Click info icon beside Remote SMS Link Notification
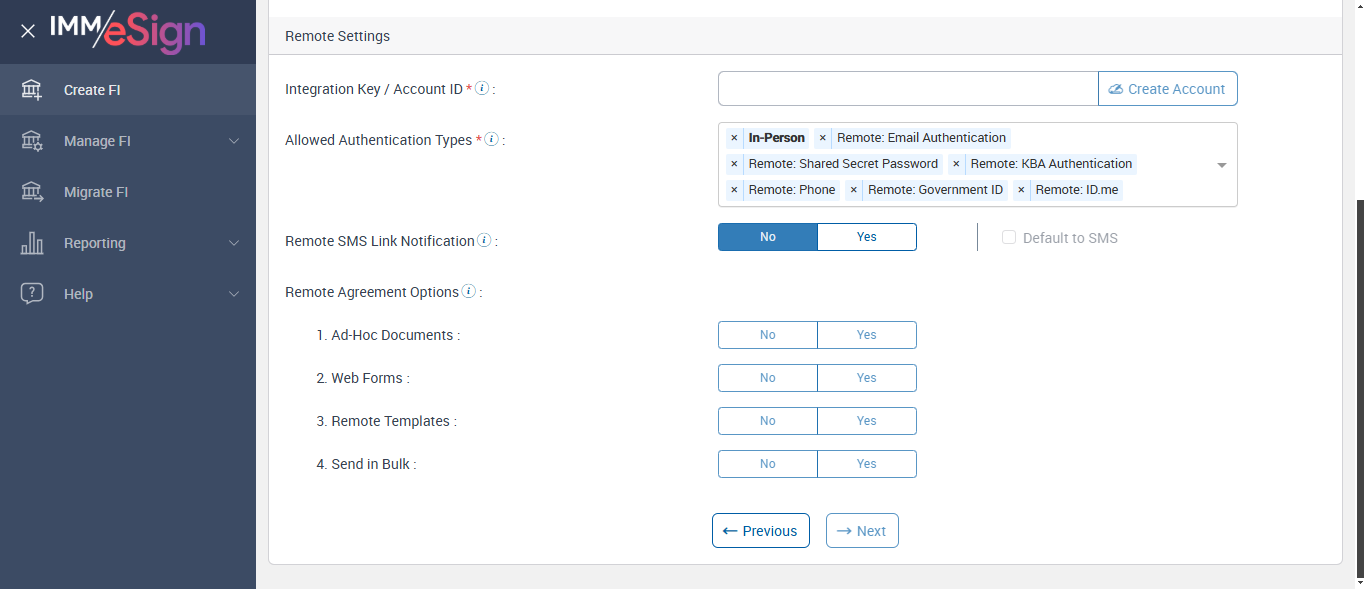1366x589 pixels. [x=484, y=240]
